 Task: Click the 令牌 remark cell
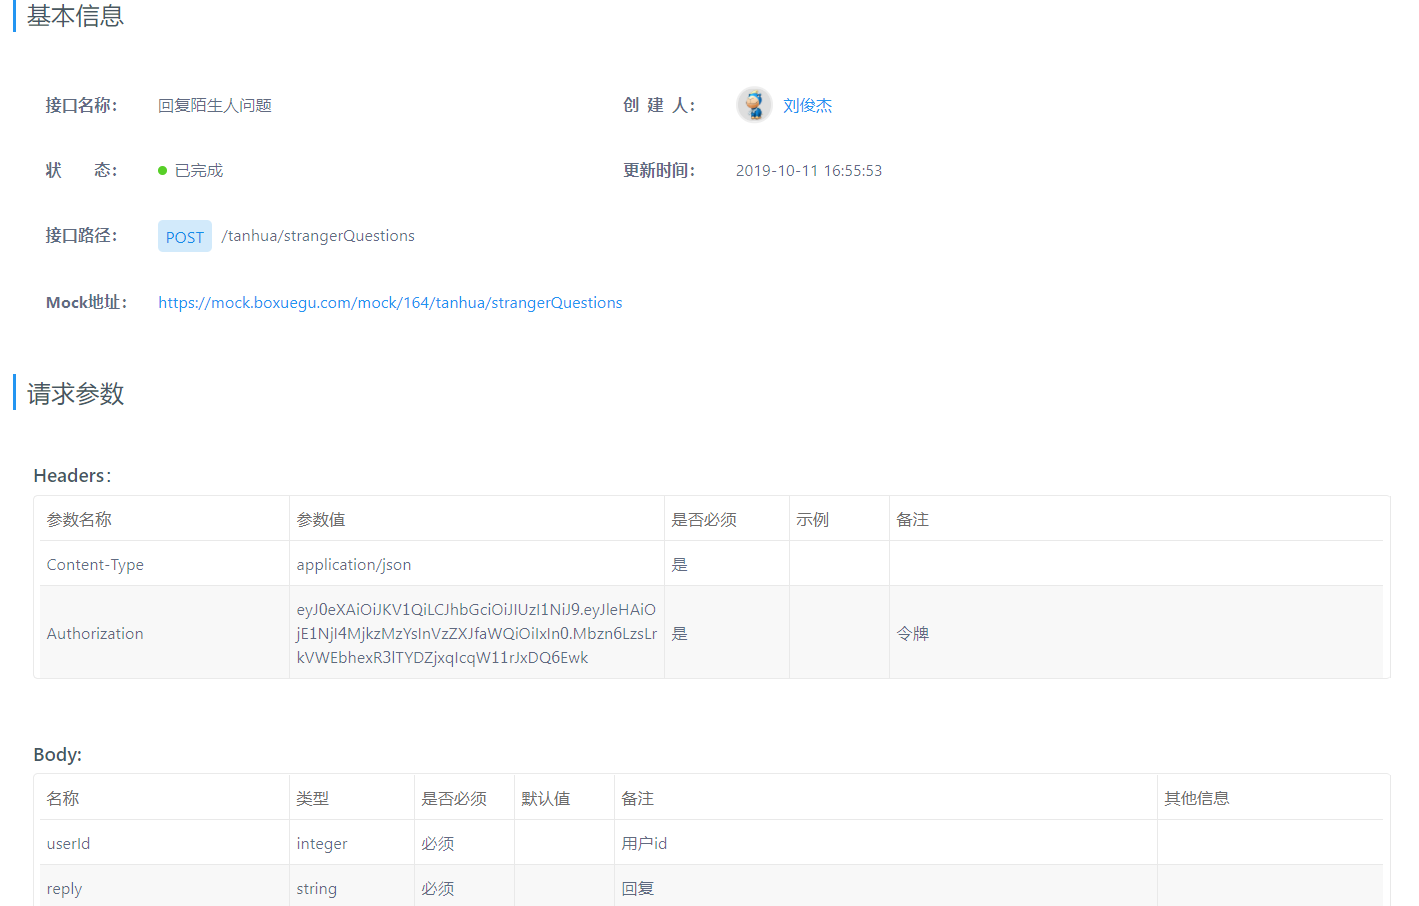[x=1136, y=633]
